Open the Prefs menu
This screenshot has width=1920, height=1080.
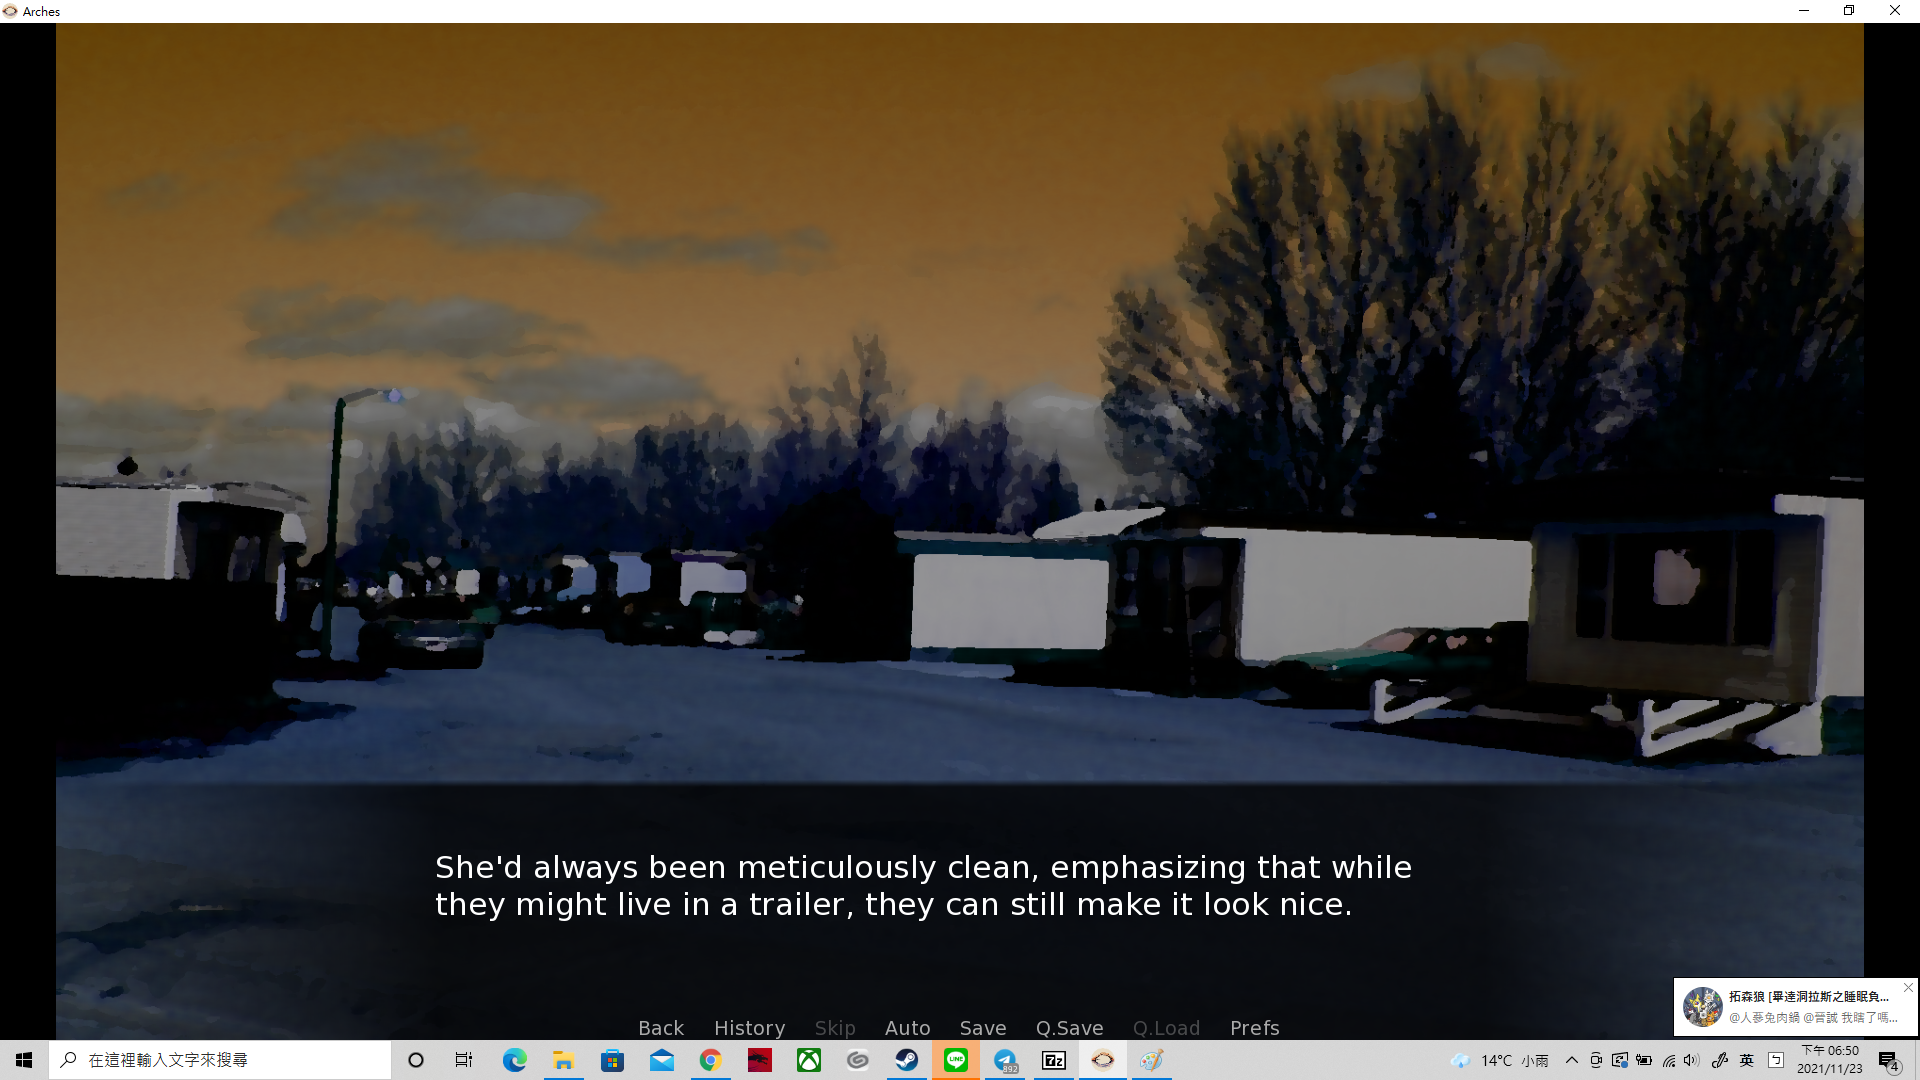click(1254, 1028)
